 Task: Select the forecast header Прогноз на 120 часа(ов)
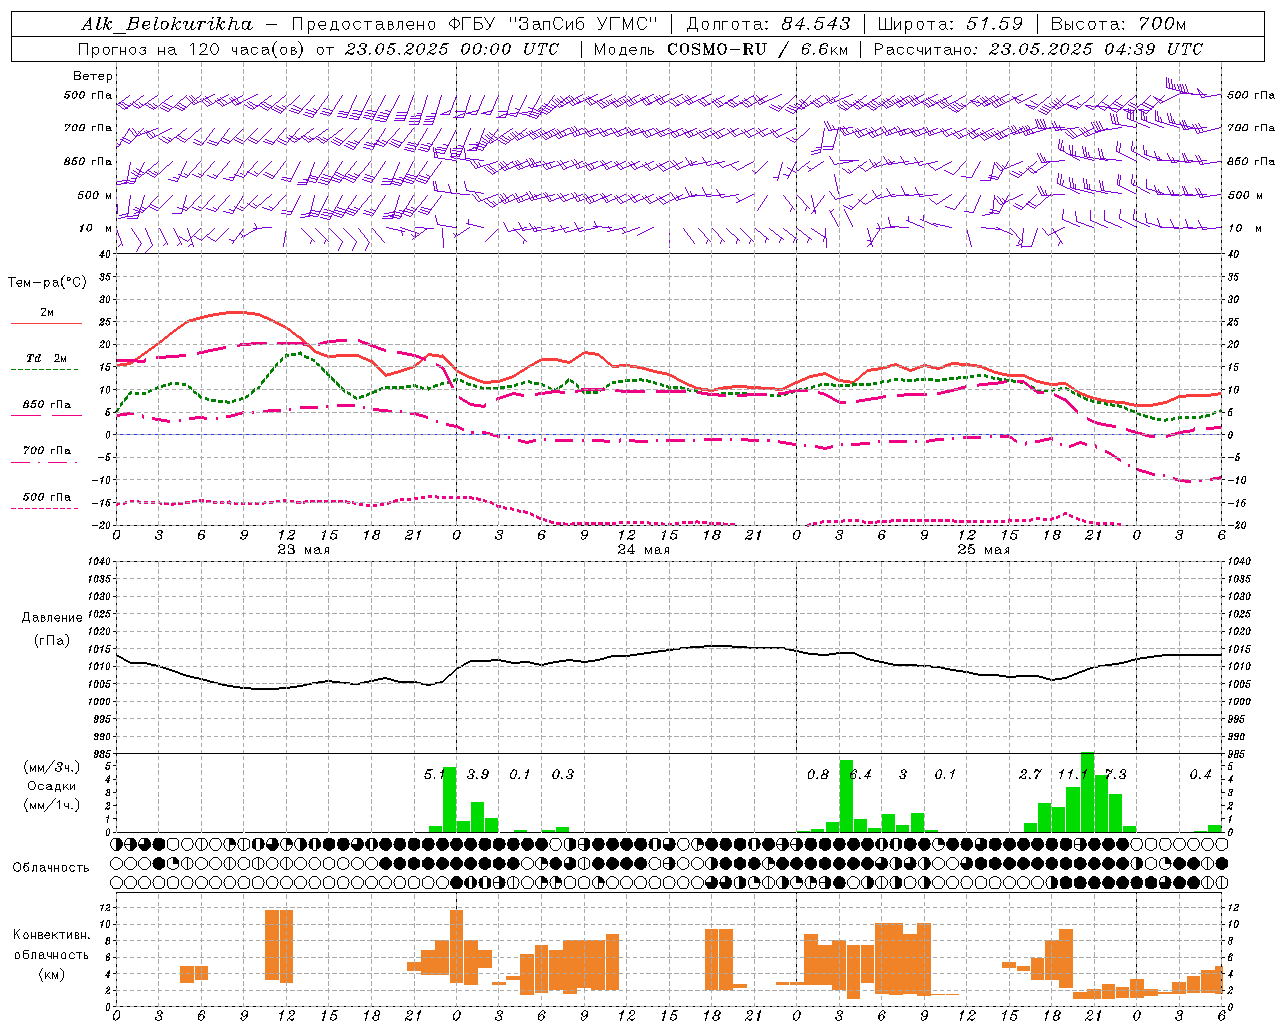click(192, 49)
